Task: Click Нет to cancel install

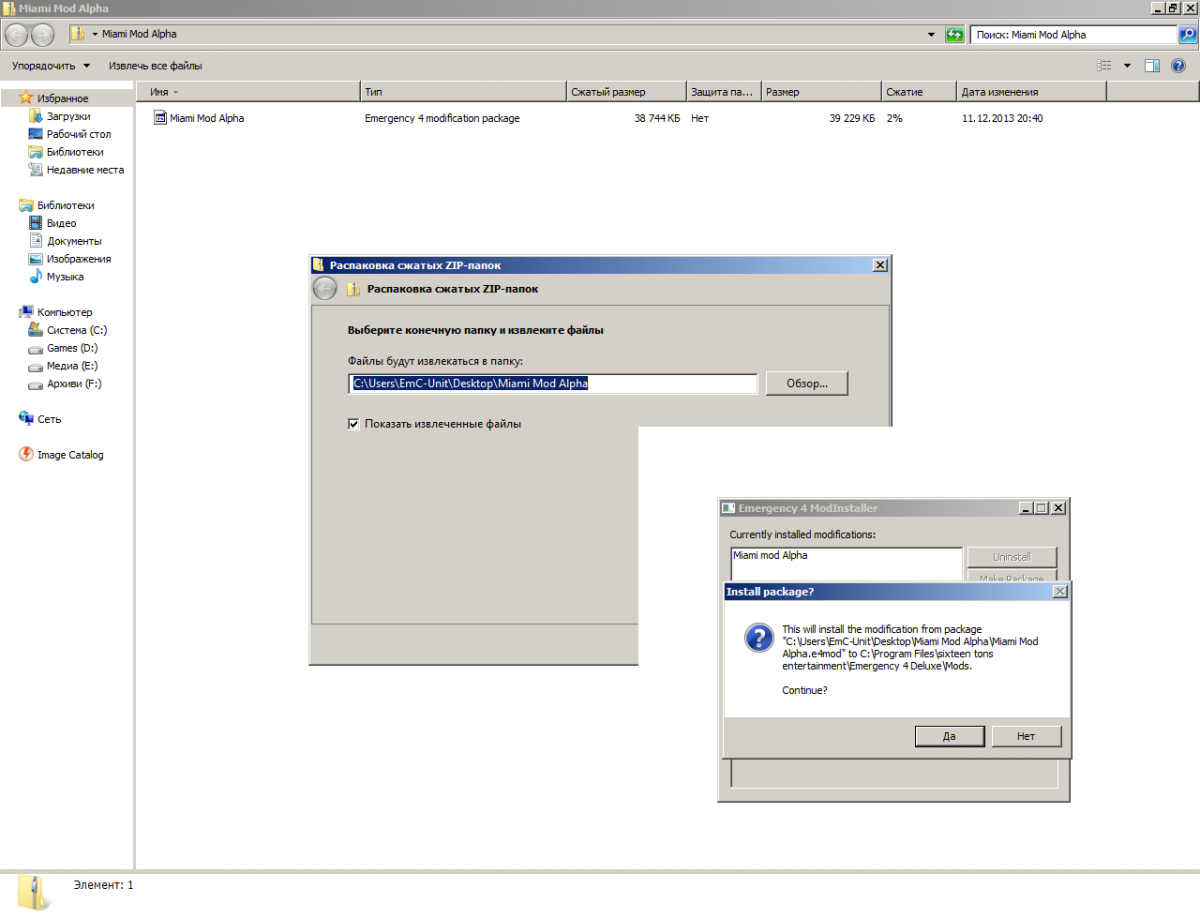Action: click(x=1026, y=736)
